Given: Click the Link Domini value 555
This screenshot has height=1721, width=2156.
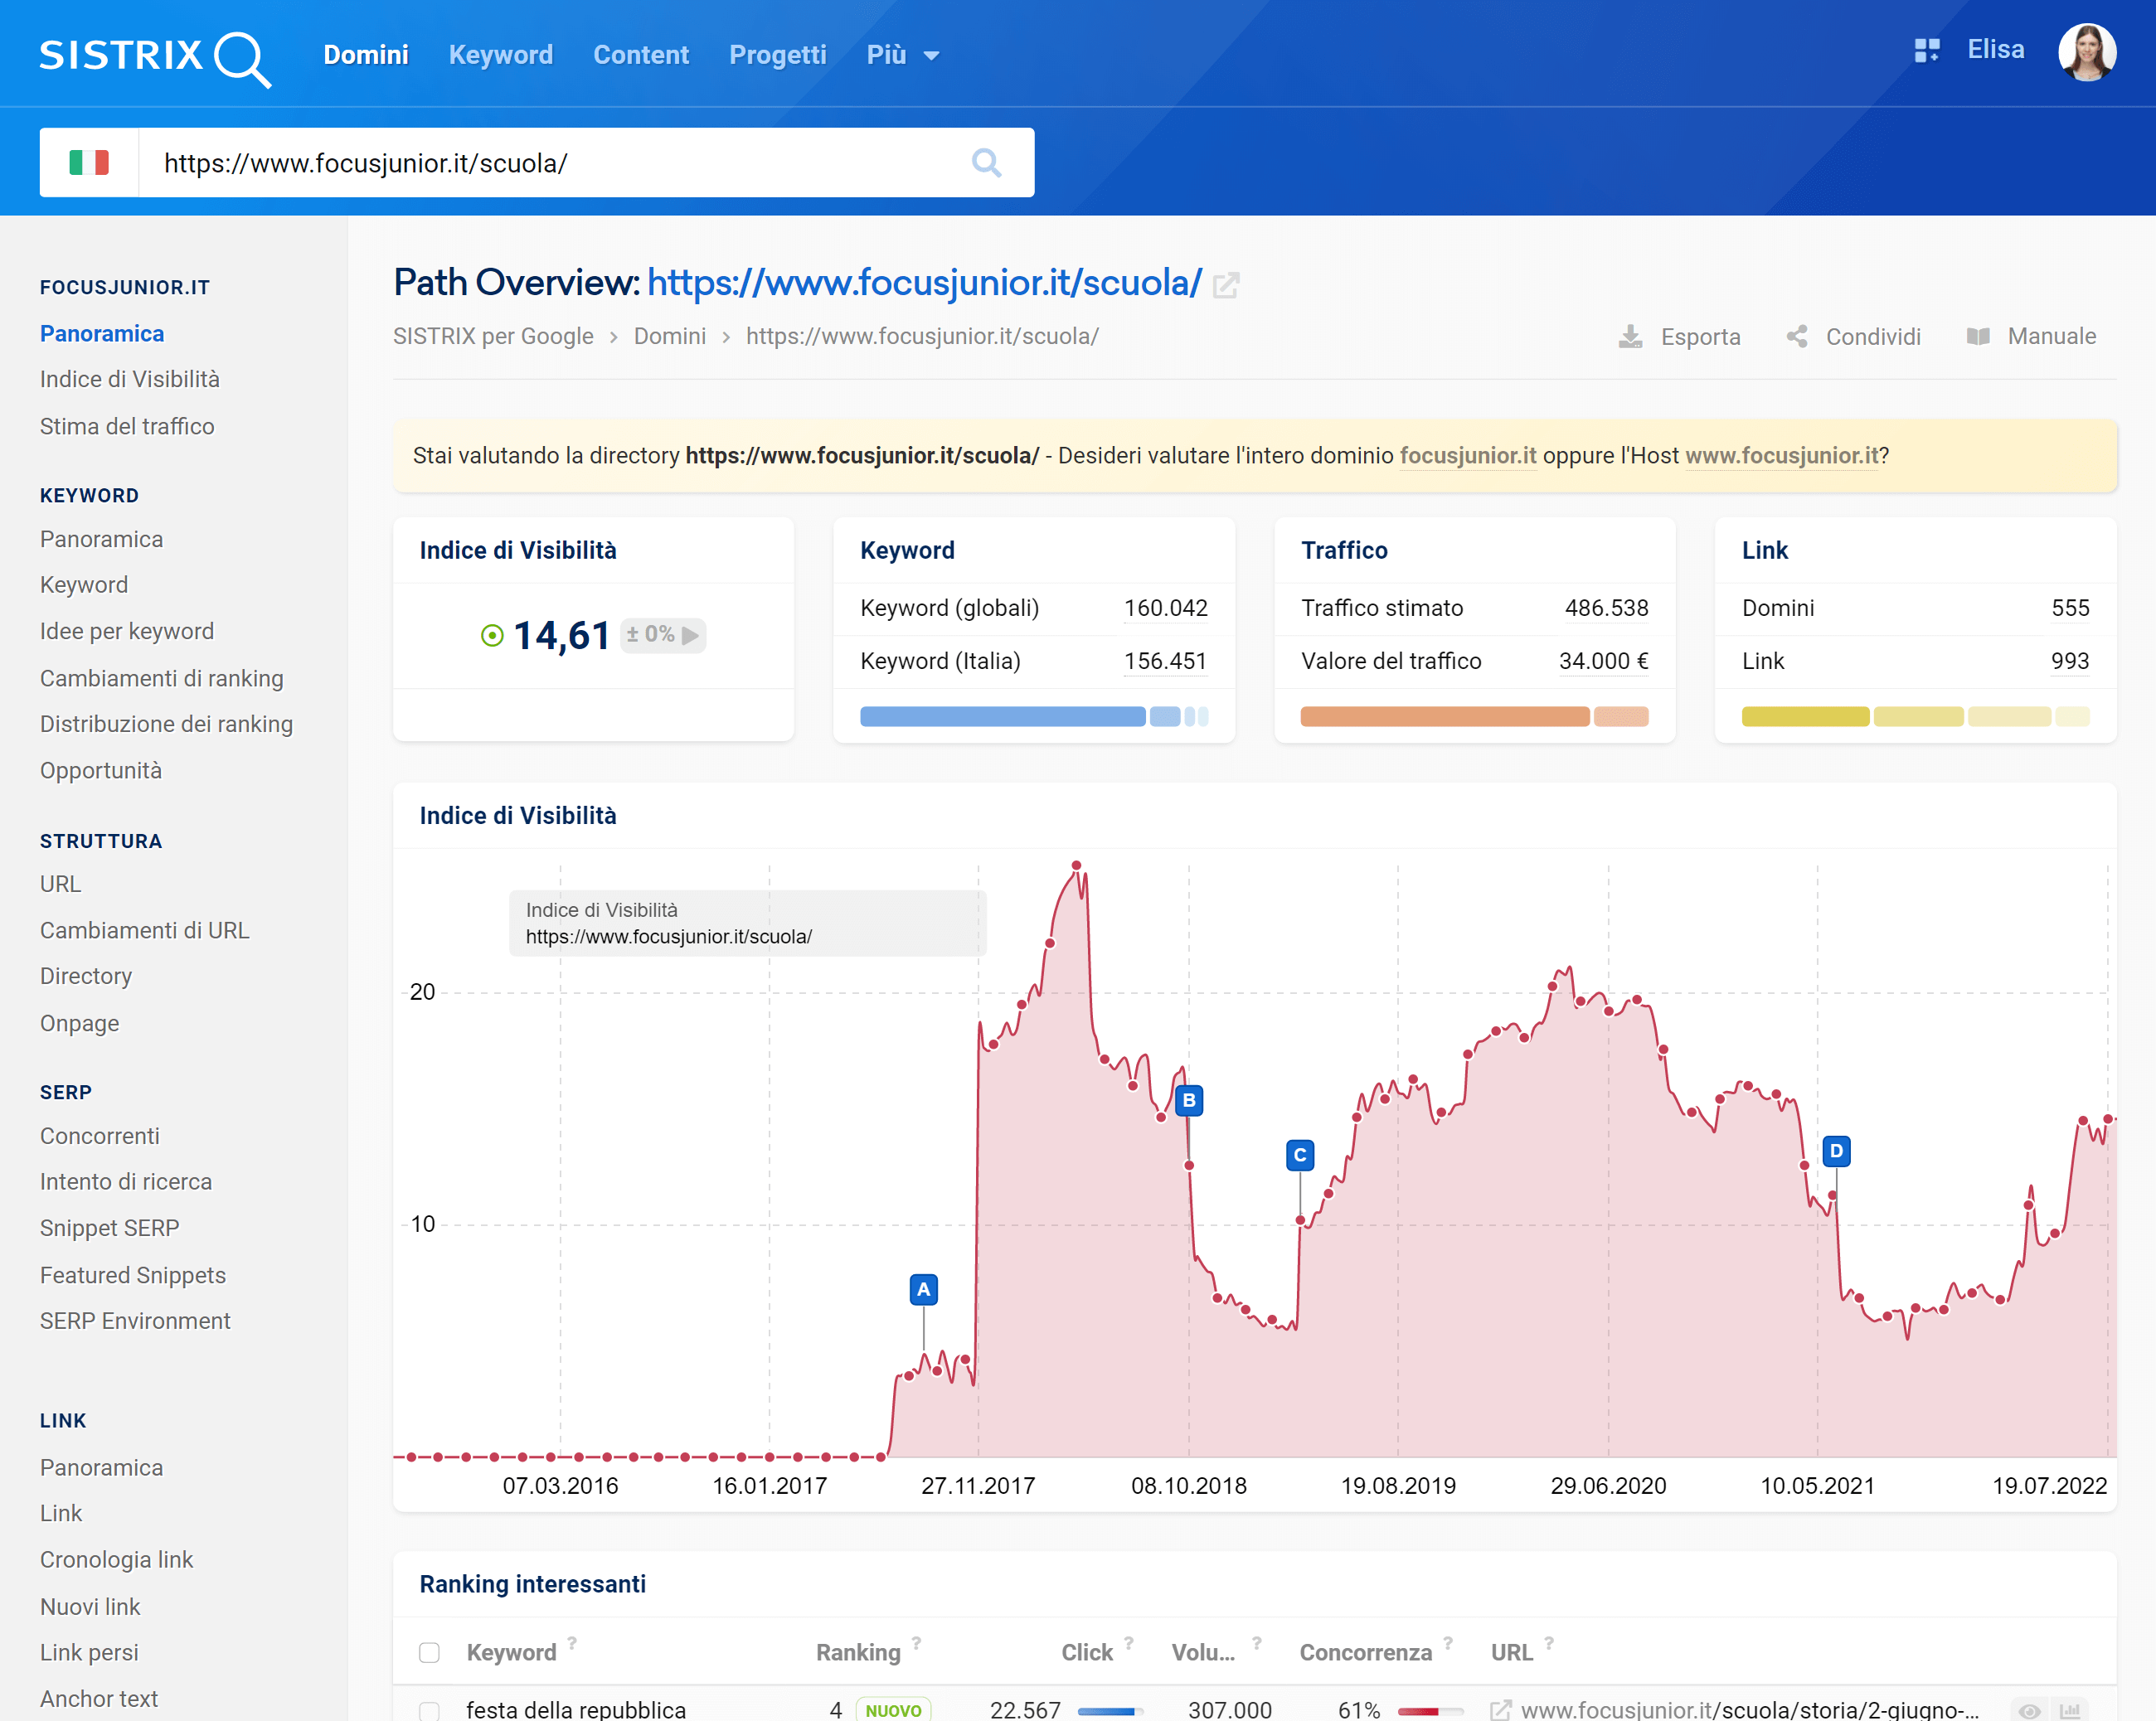Looking at the screenshot, I should (2070, 608).
